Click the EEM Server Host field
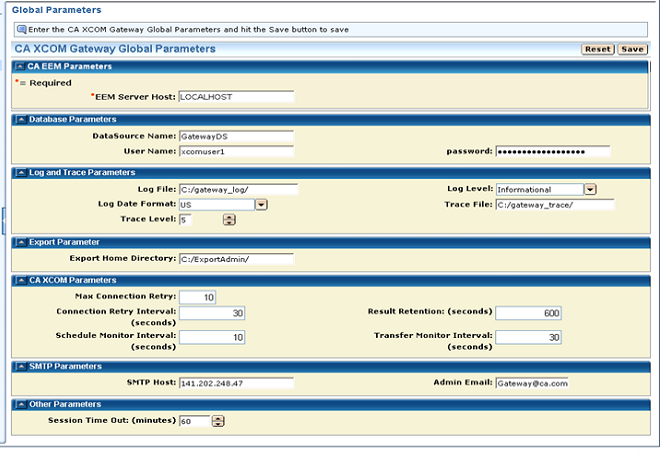The image size is (663, 451). tap(236, 97)
